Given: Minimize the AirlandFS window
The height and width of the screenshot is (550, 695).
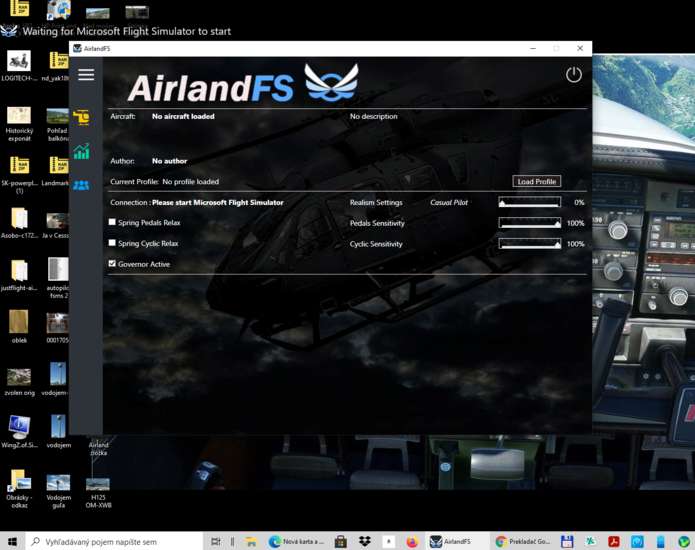Looking at the screenshot, I should (533, 48).
